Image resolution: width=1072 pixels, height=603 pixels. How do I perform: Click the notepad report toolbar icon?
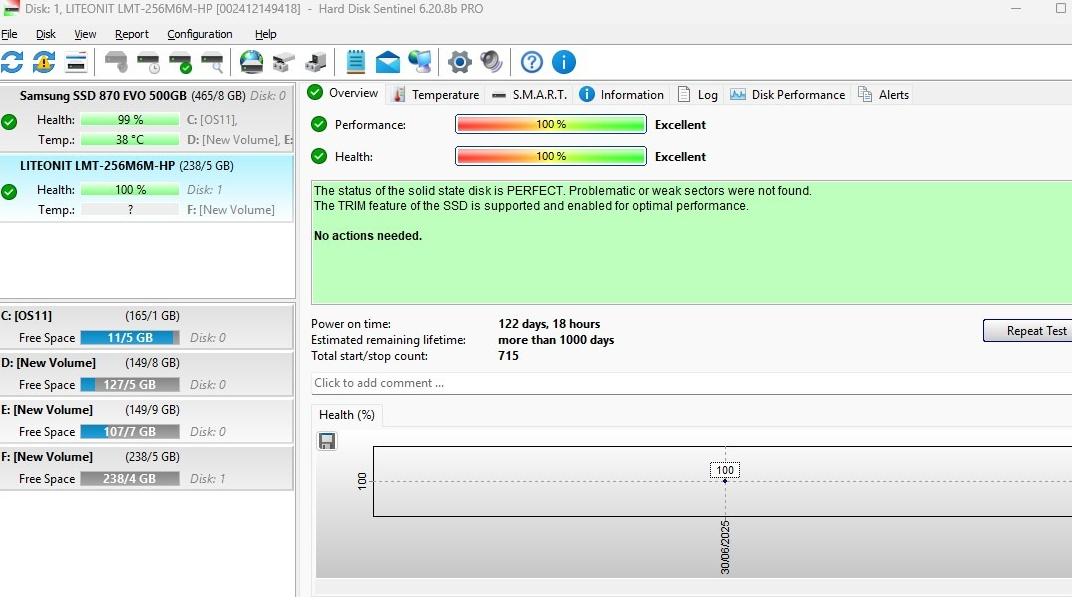coord(355,62)
